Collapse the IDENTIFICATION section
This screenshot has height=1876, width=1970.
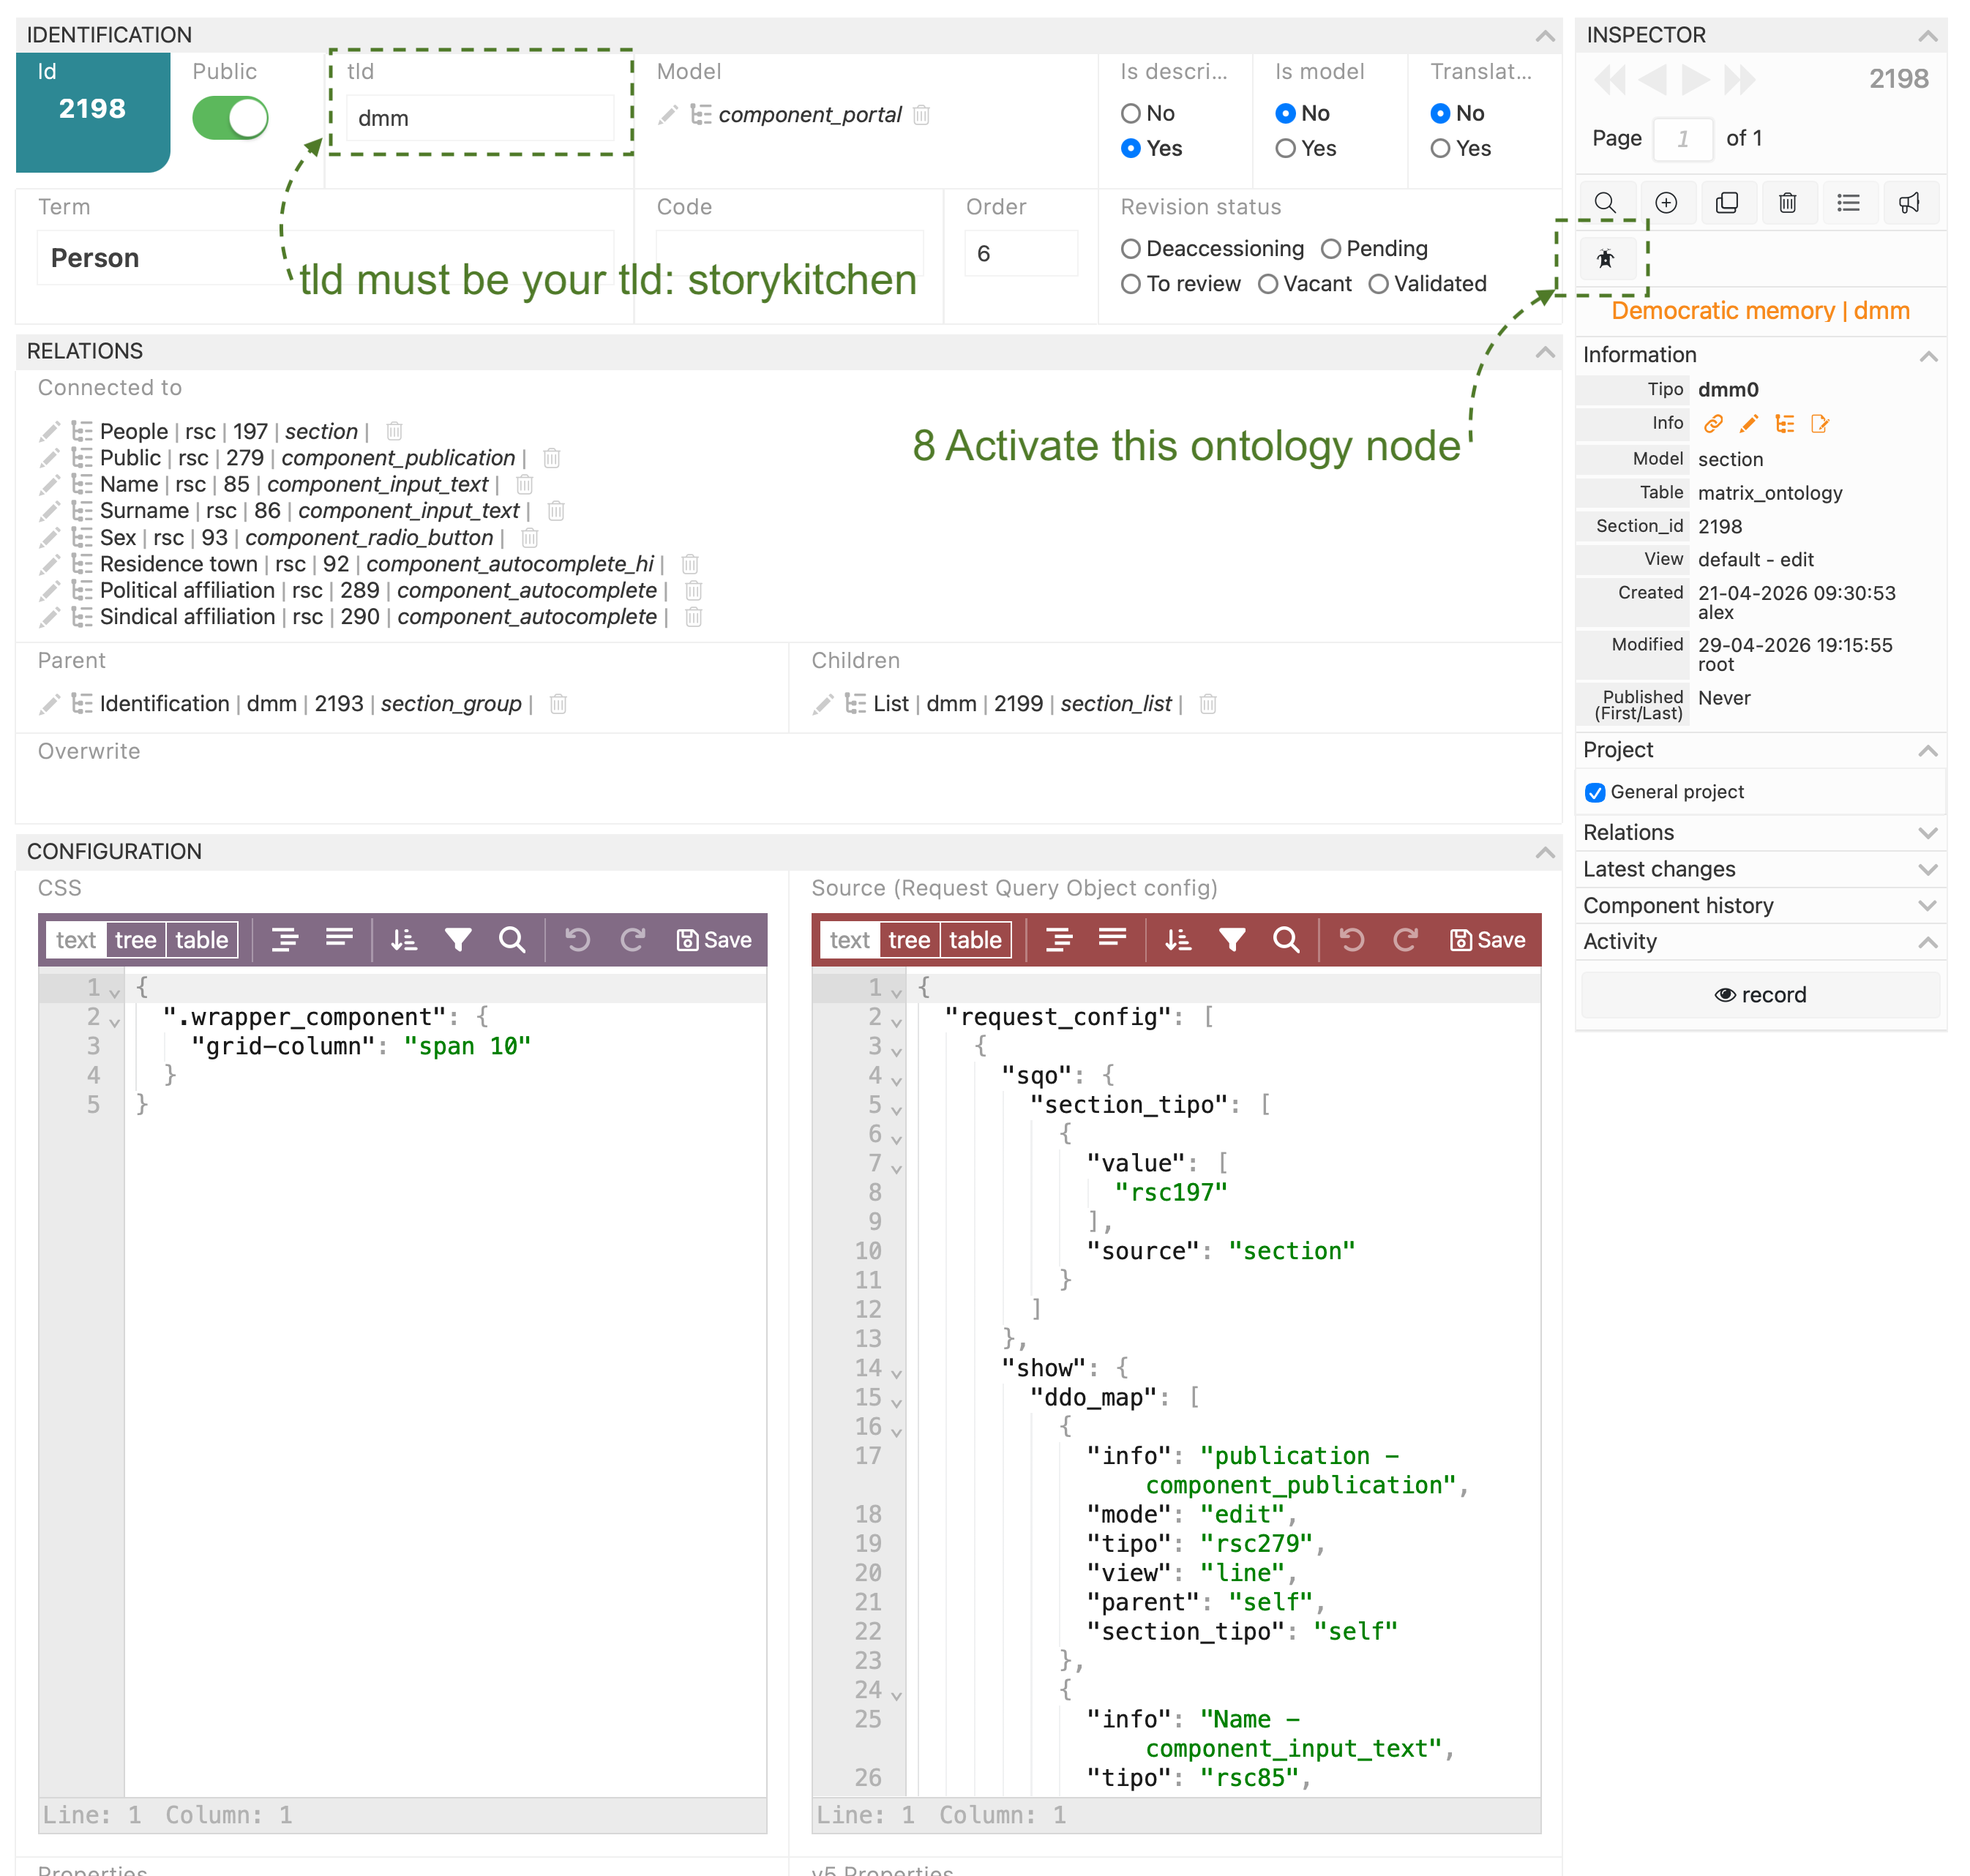click(1545, 36)
